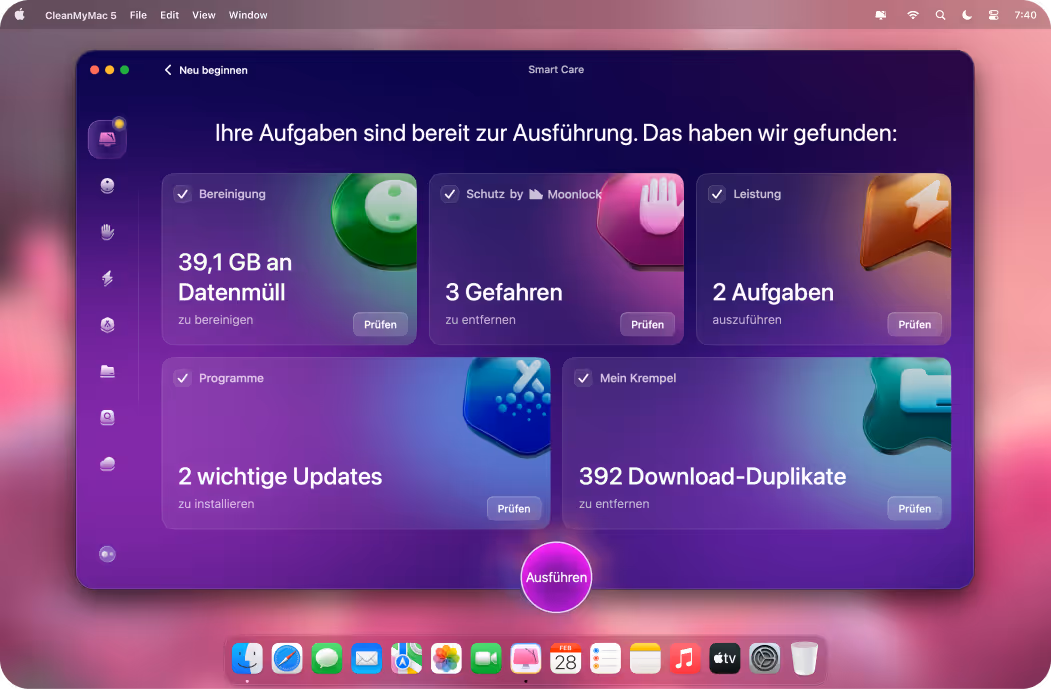Image resolution: width=1051 pixels, height=689 pixels.
Task: Open the assistant icon at sidebar bottom
Action: 107,554
